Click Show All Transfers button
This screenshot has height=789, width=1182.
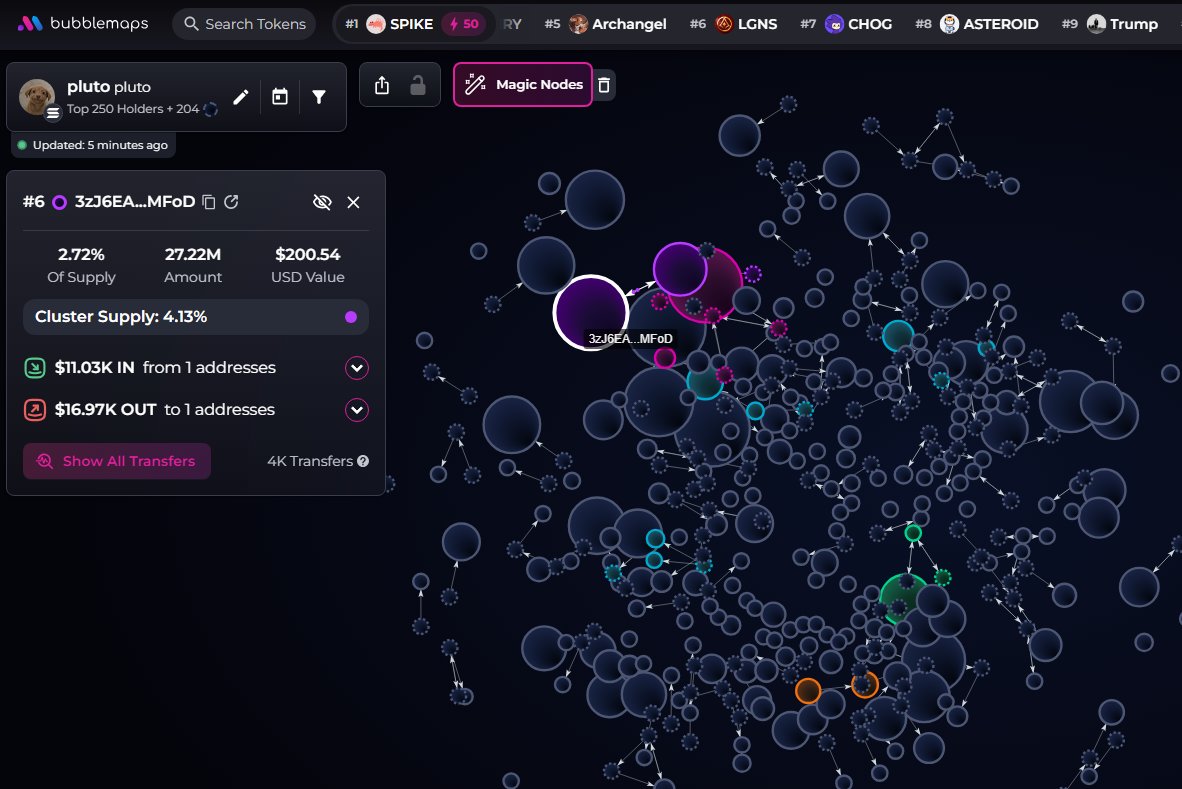pyautogui.click(x=117, y=461)
